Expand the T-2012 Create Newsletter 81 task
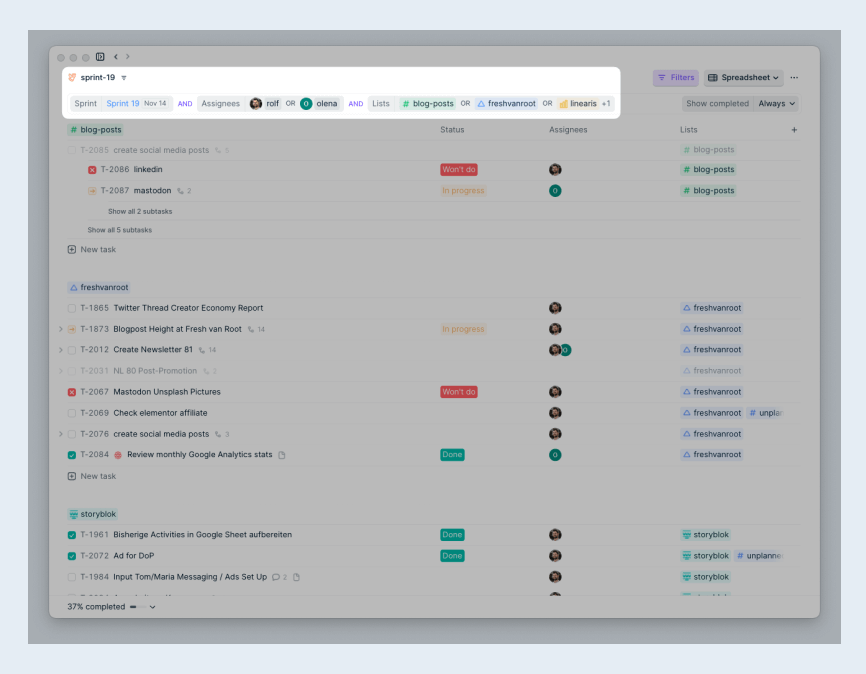The image size is (866, 674). click(x=60, y=350)
